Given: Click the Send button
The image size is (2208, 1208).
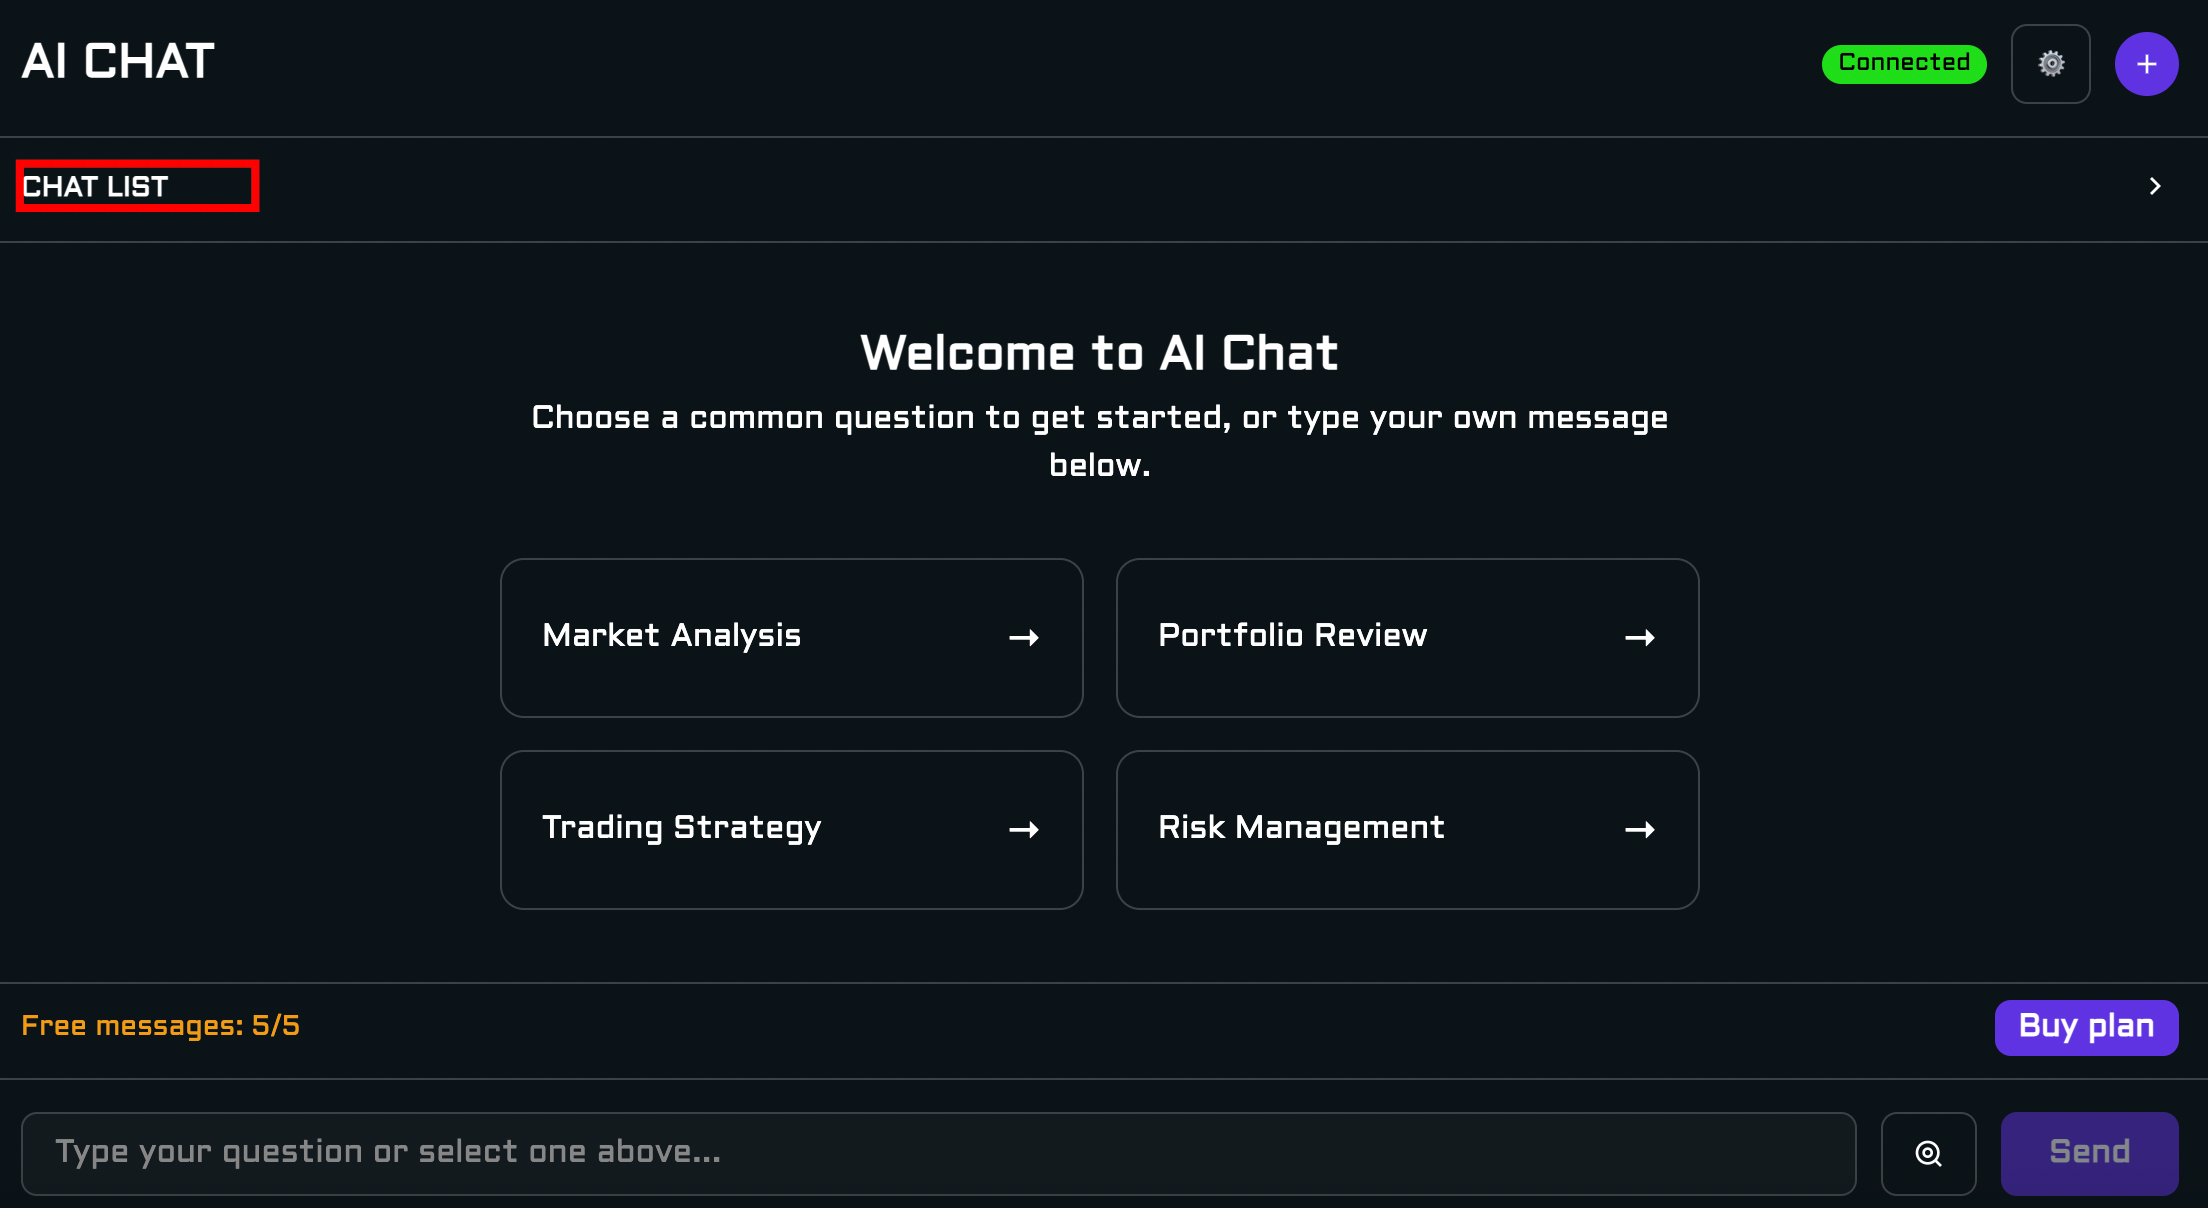Looking at the screenshot, I should (2089, 1153).
